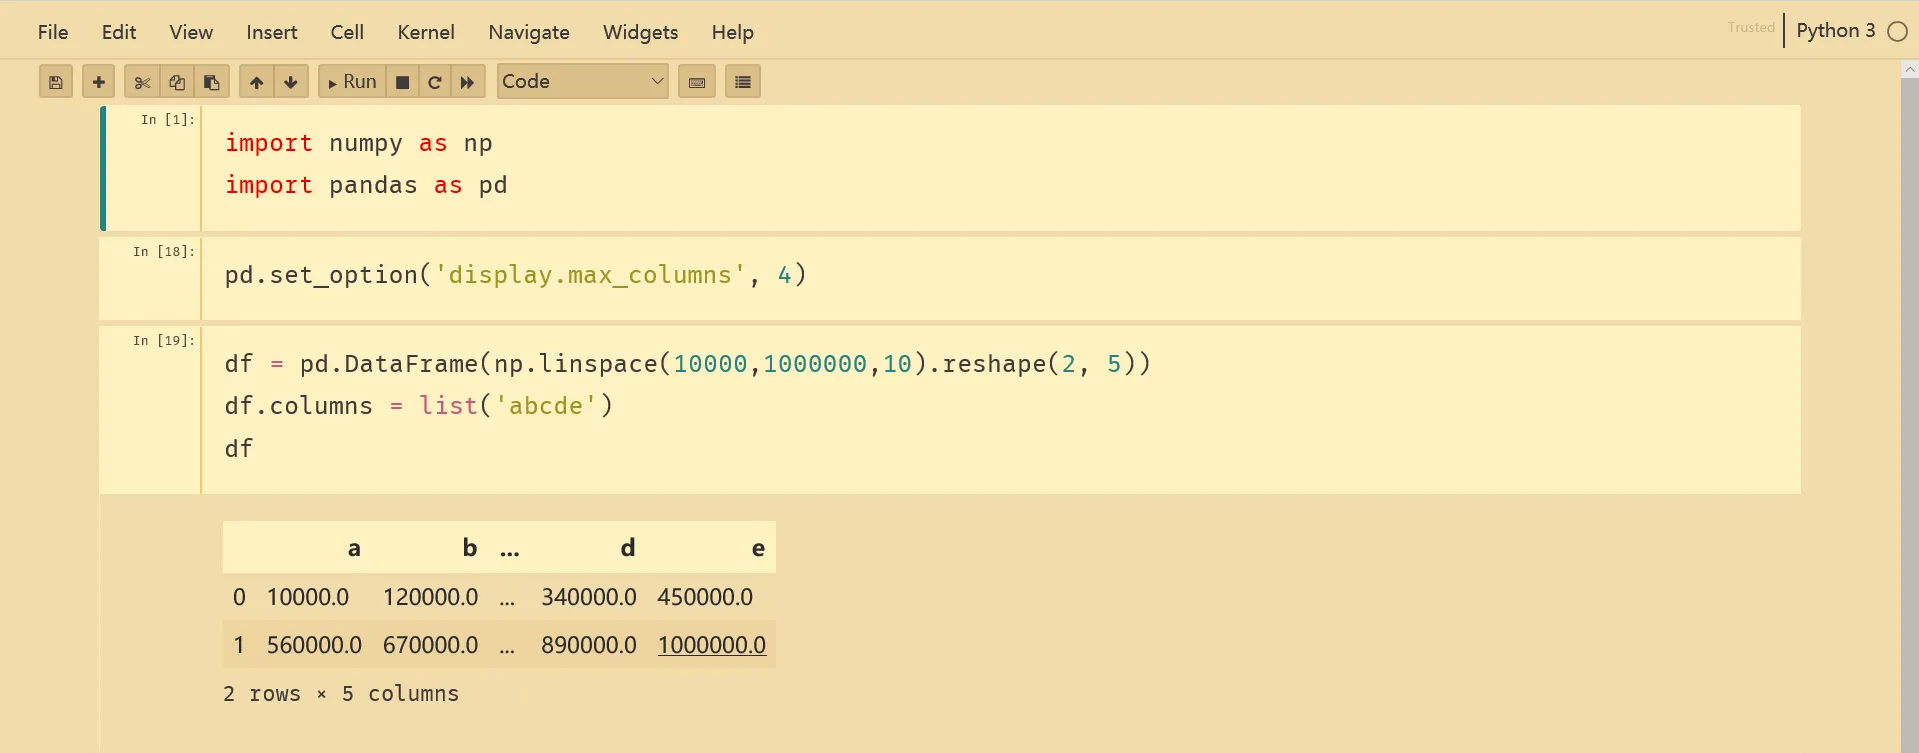This screenshot has width=1919, height=753.
Task: Run the selected cell
Action: [x=352, y=82]
